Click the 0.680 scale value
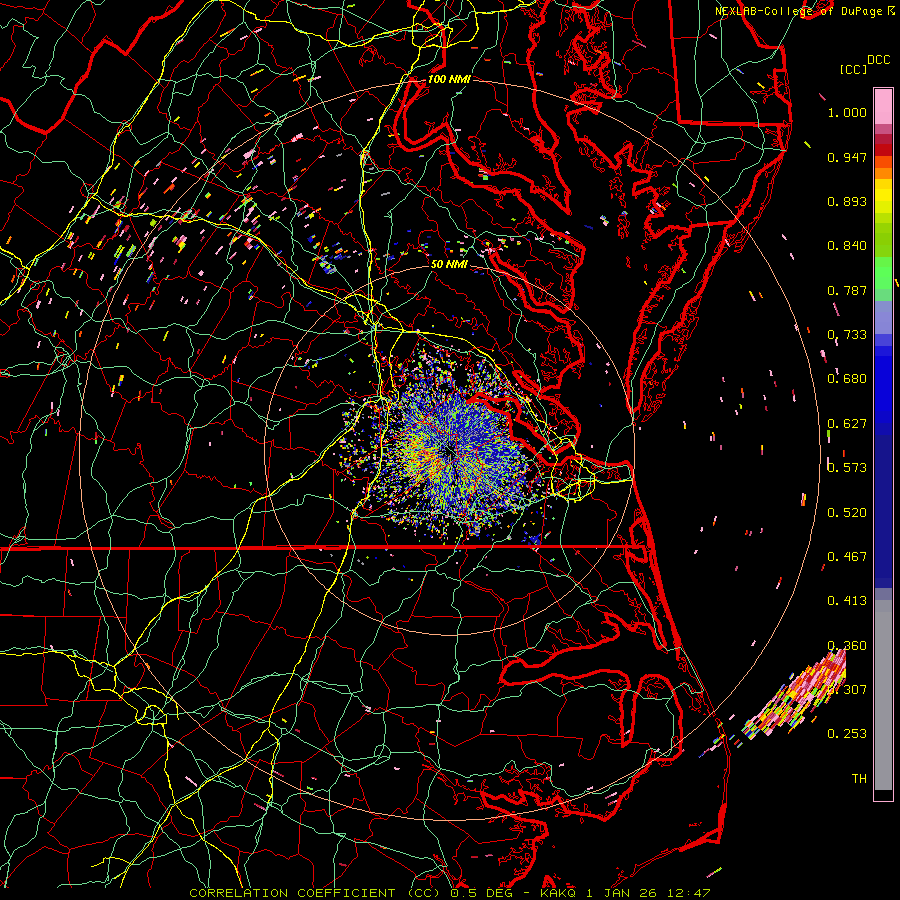Viewport: 900px width, 900px height. click(847, 379)
